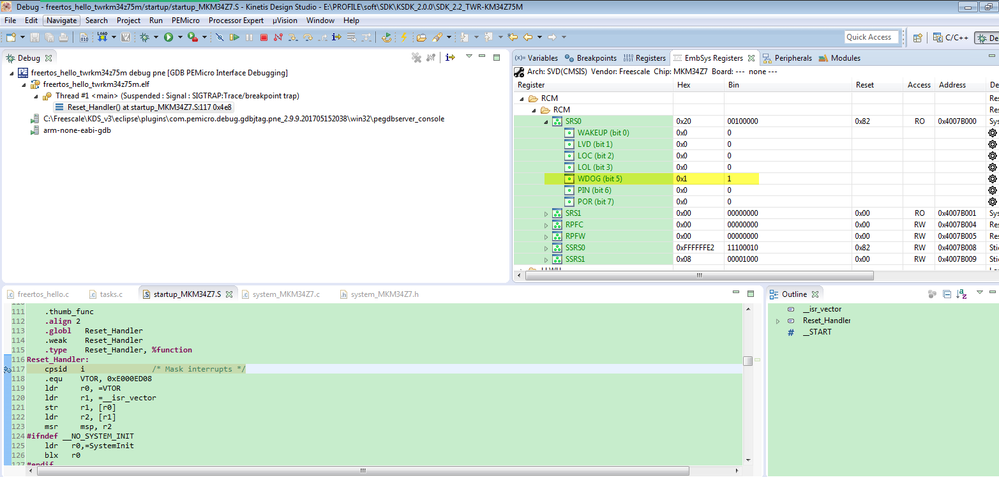Click Remove All Terminated in Debug view
The height and width of the screenshot is (477, 999).
[x=416, y=57]
